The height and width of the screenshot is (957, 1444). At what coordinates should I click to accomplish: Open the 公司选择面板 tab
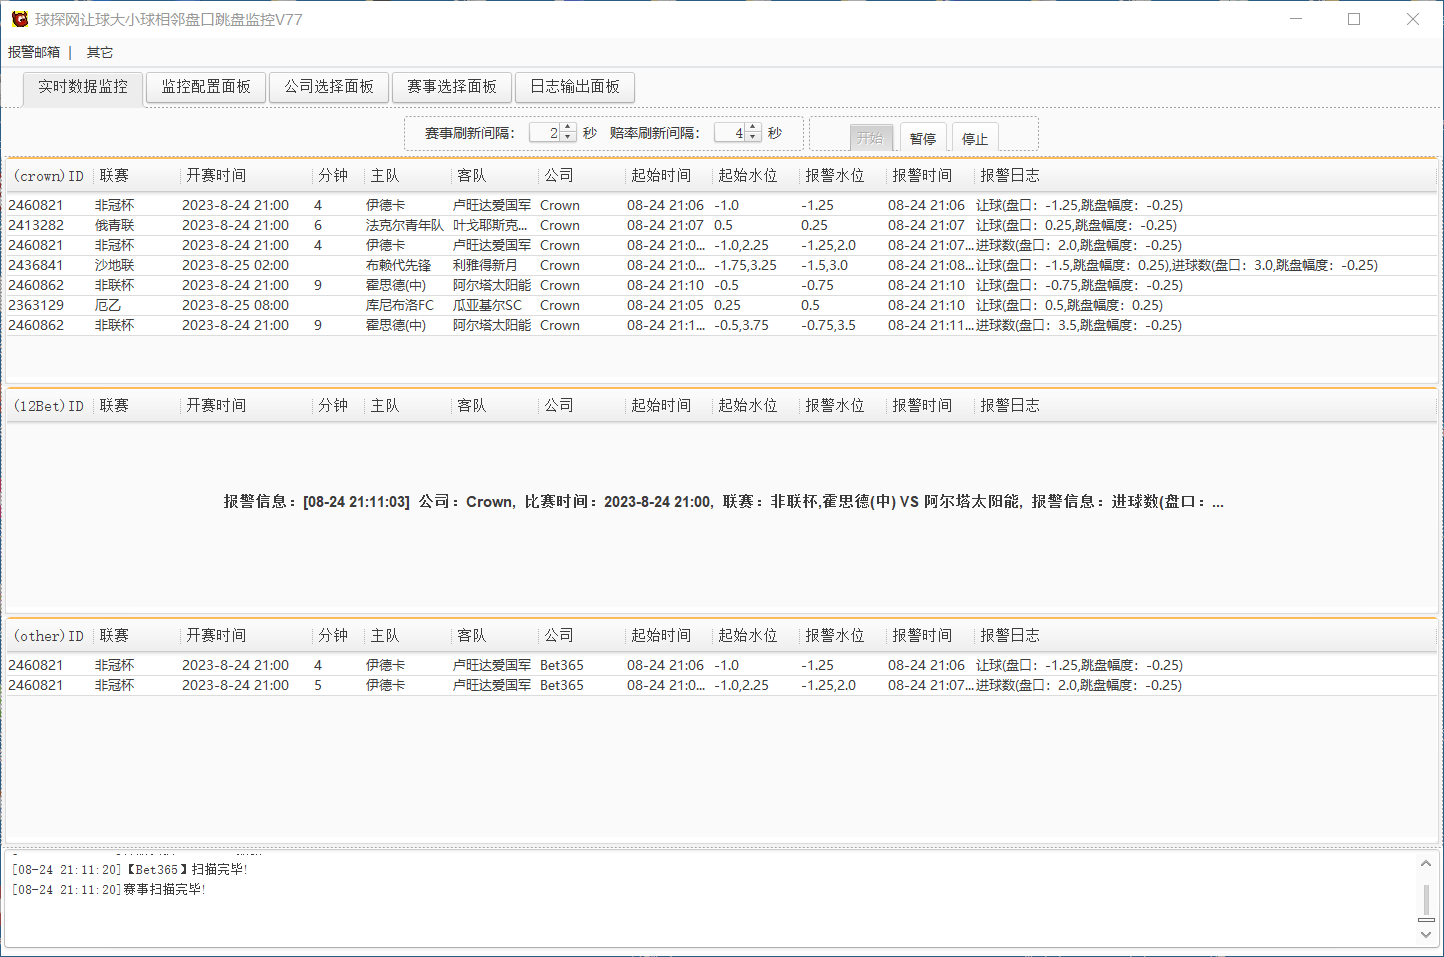[x=329, y=87]
